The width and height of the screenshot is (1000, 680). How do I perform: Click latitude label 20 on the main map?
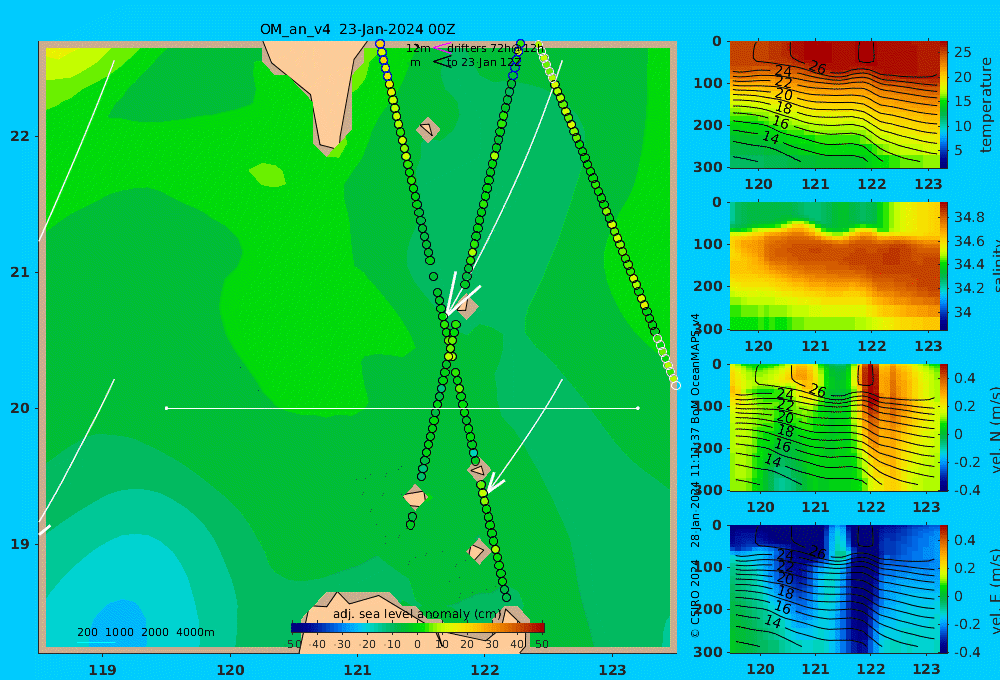point(20,408)
